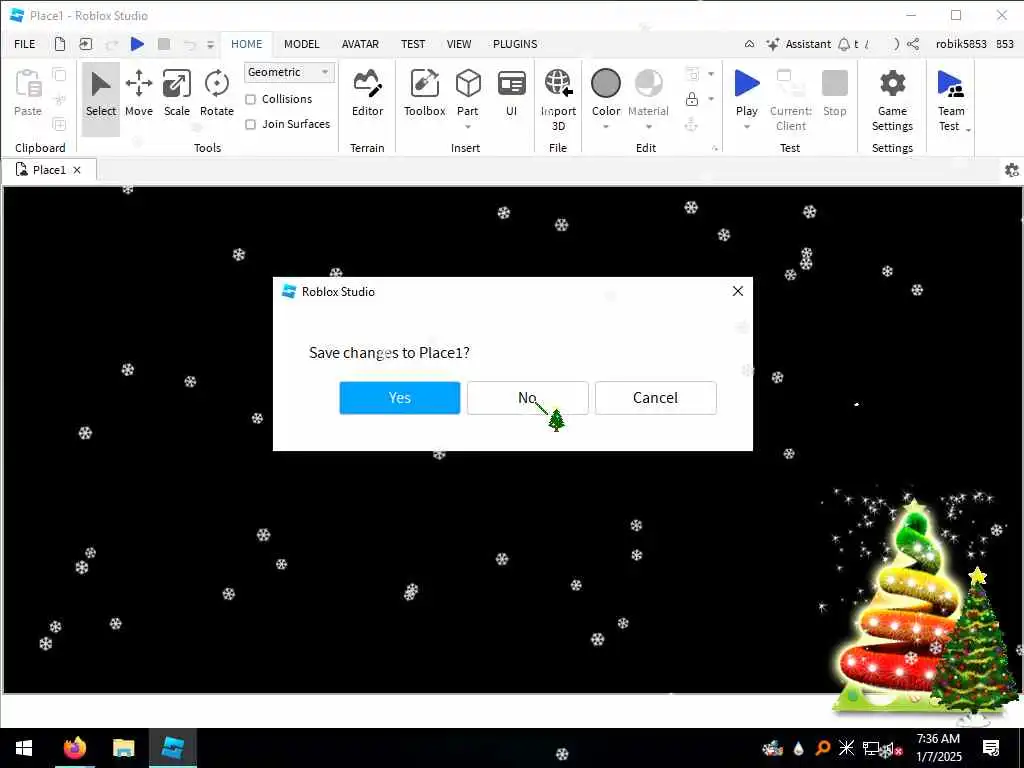Open the Geometric mode dropdown
The image size is (1024, 768).
coord(289,72)
